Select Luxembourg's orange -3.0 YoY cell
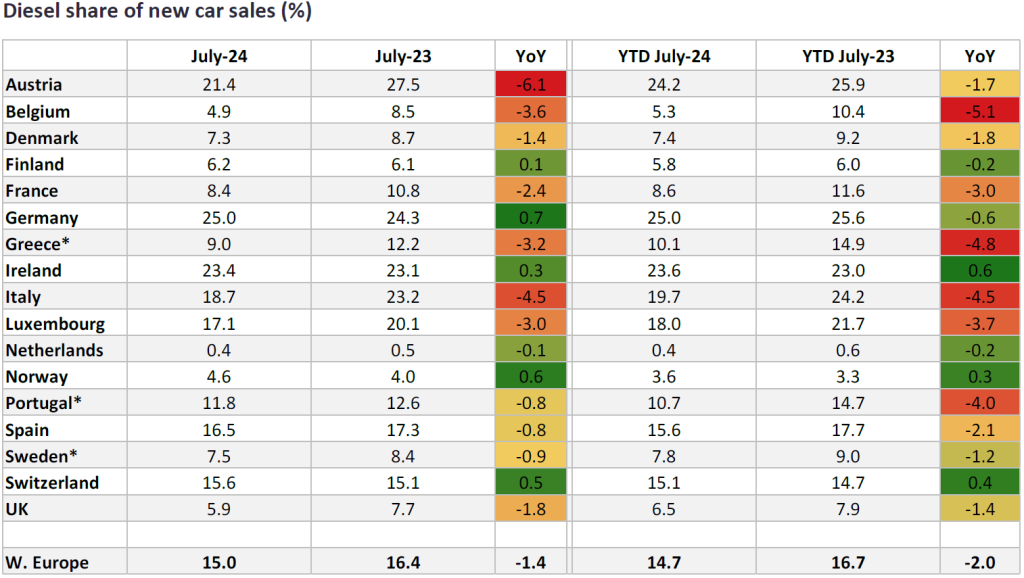 click(530, 324)
